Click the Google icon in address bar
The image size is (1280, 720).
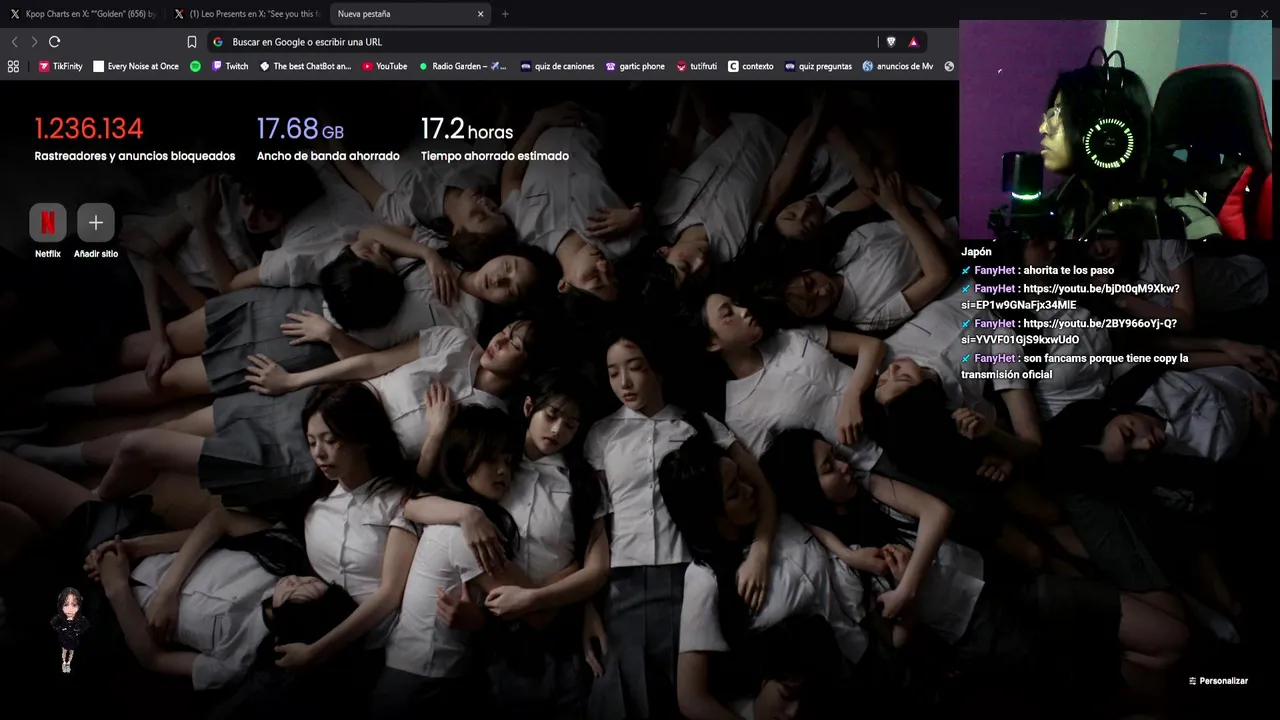(218, 42)
